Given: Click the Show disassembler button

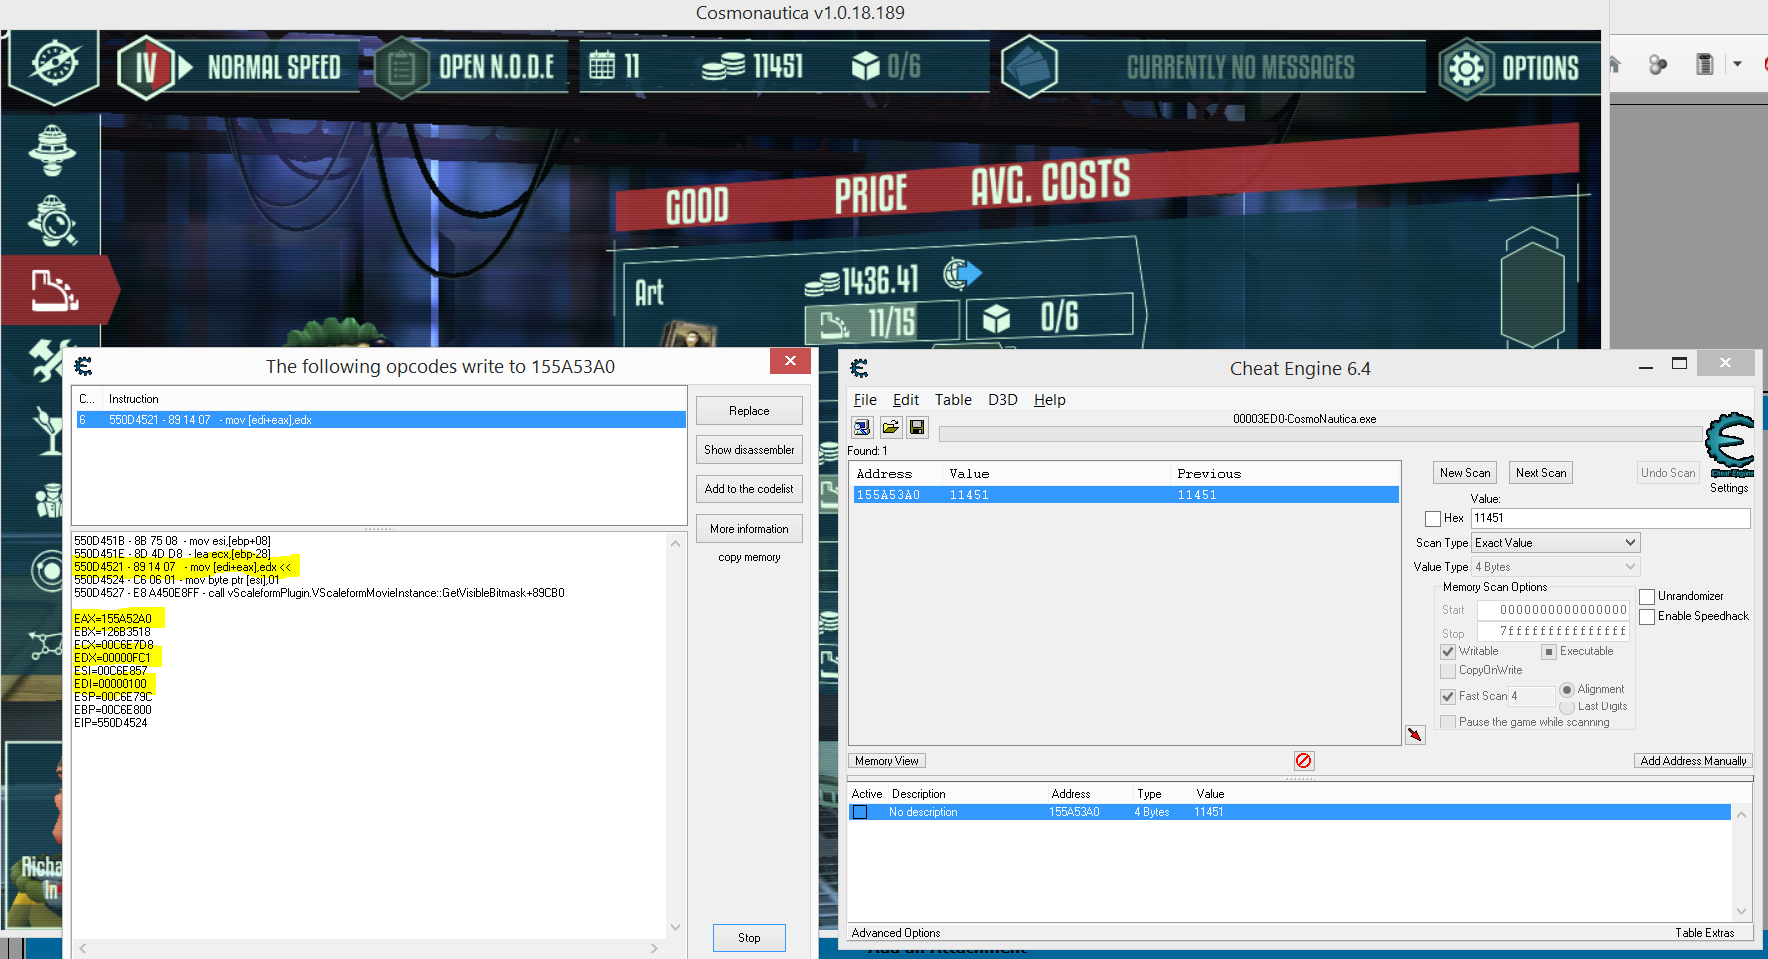Looking at the screenshot, I should coord(749,450).
